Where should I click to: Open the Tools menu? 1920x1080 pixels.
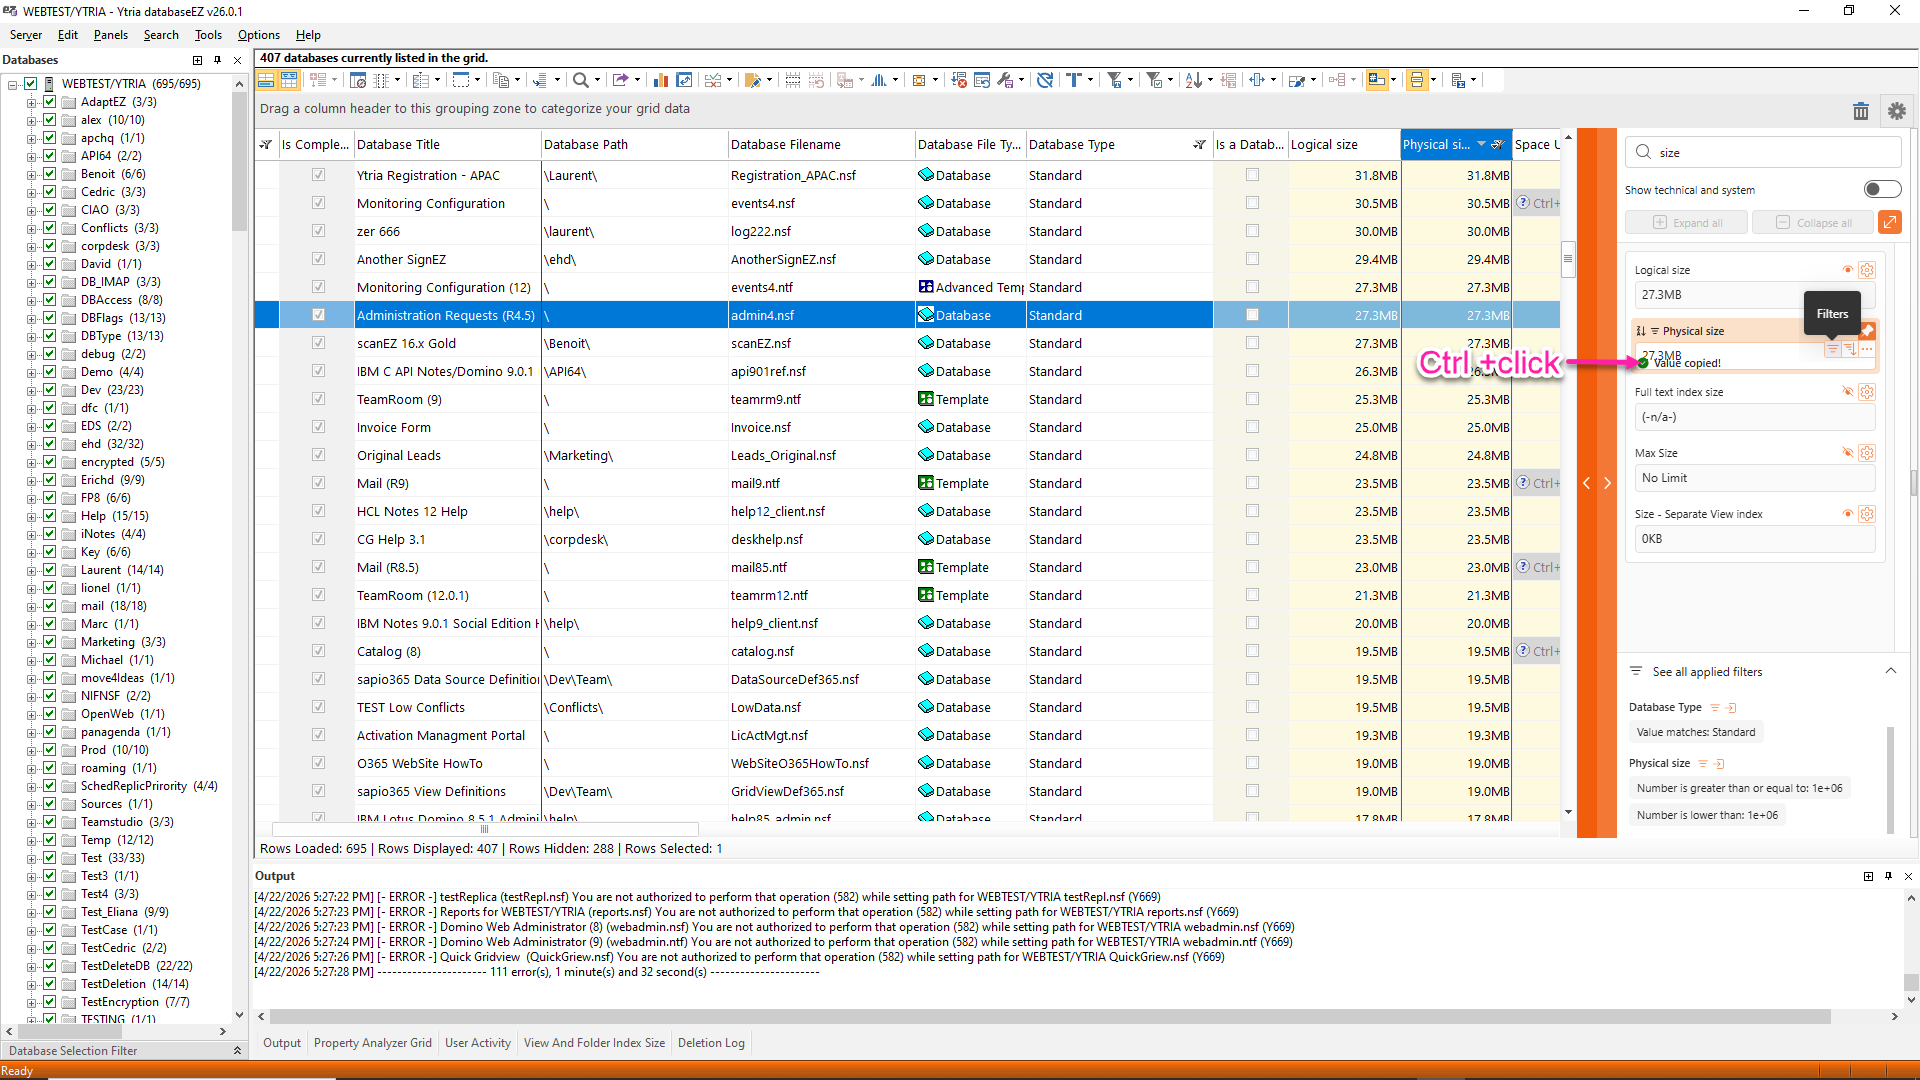[208, 35]
